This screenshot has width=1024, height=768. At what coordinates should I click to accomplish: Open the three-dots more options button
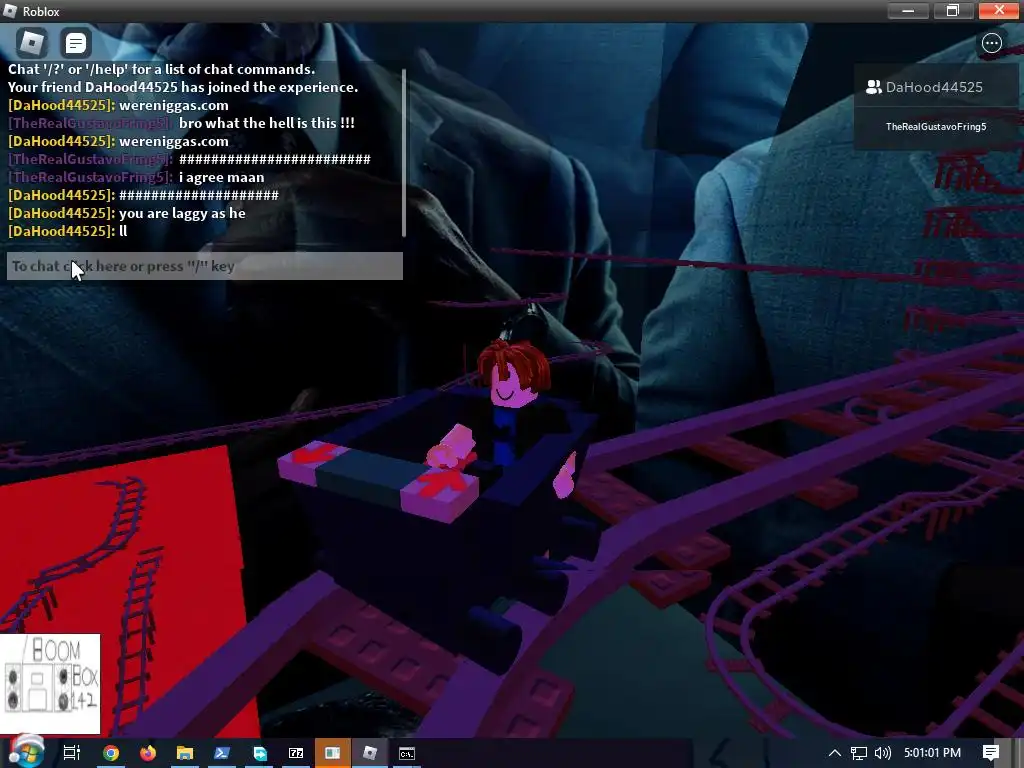click(991, 43)
